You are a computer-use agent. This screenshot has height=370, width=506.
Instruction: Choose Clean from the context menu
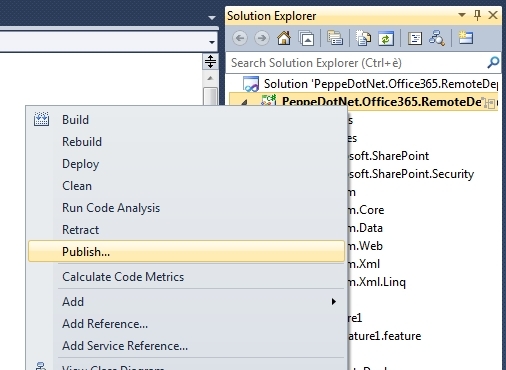[186, 186]
